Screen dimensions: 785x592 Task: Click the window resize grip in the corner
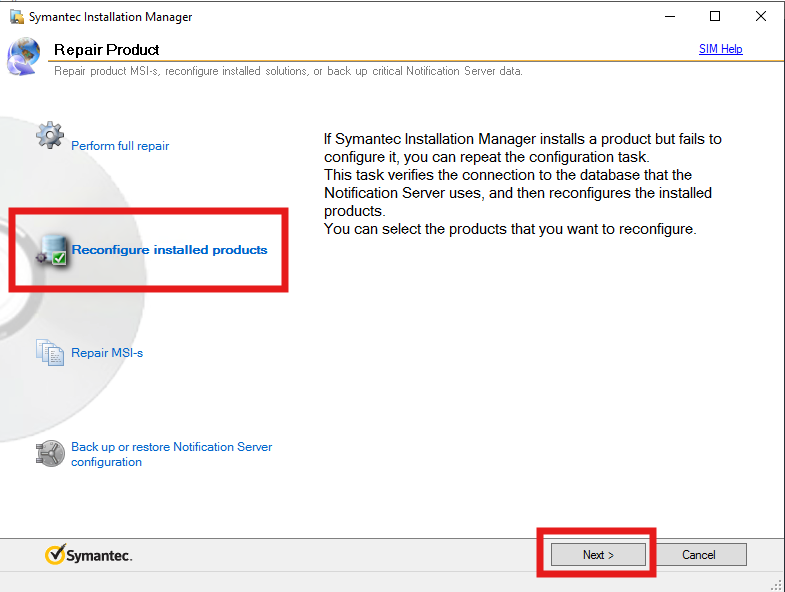tap(777, 584)
